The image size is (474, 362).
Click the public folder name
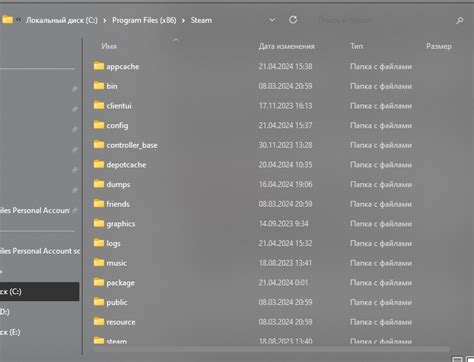tap(117, 302)
